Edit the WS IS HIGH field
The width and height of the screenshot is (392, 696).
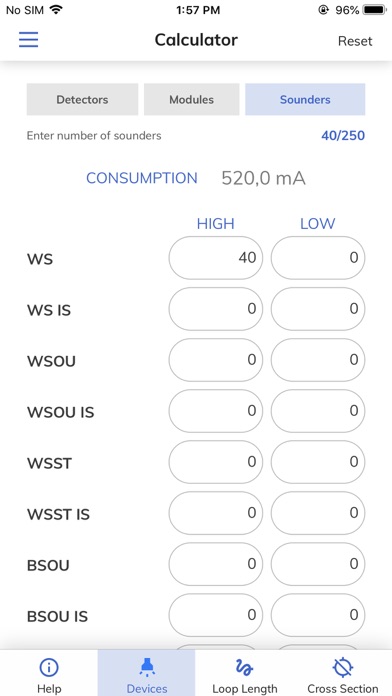point(216,308)
